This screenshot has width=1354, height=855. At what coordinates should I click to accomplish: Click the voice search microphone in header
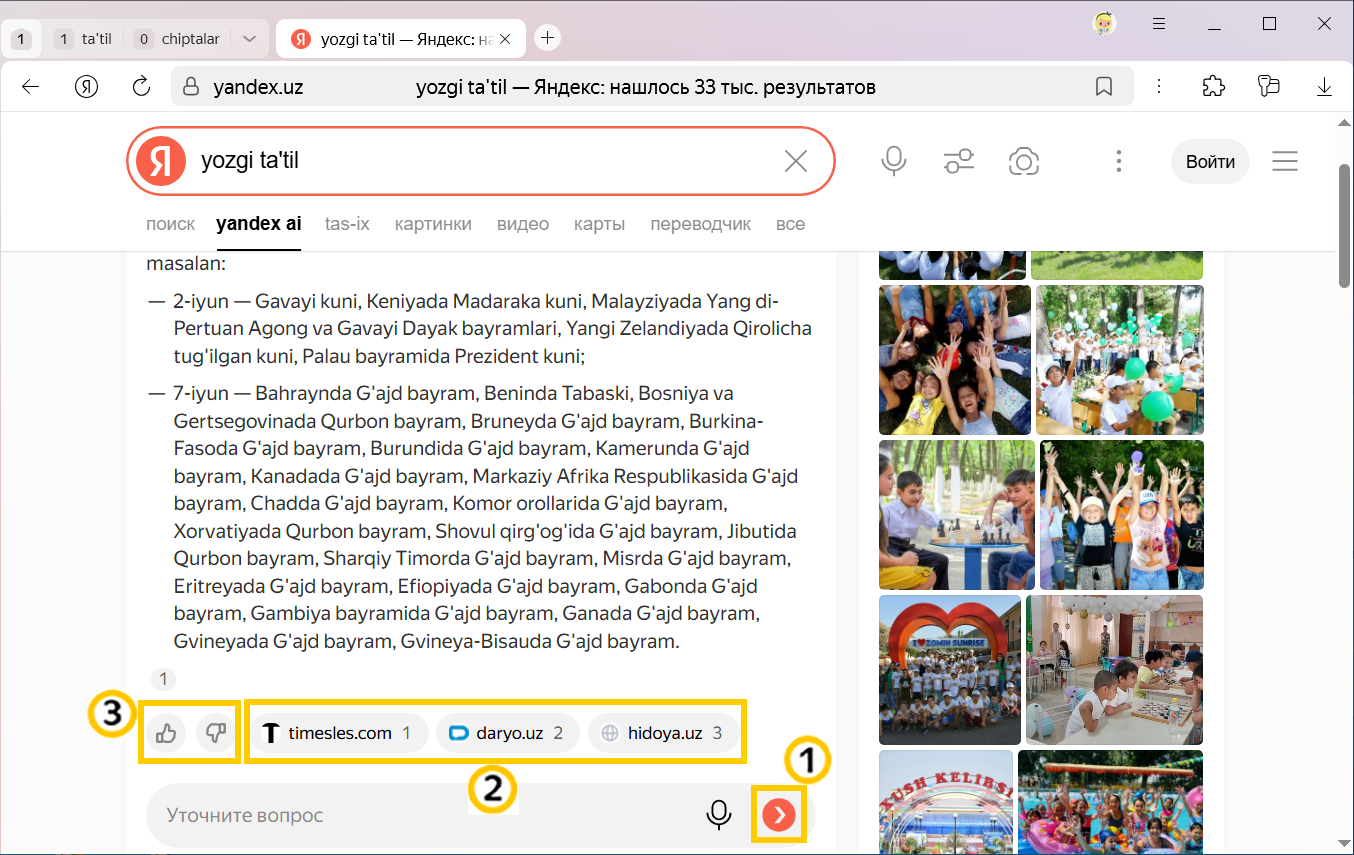(x=893, y=161)
